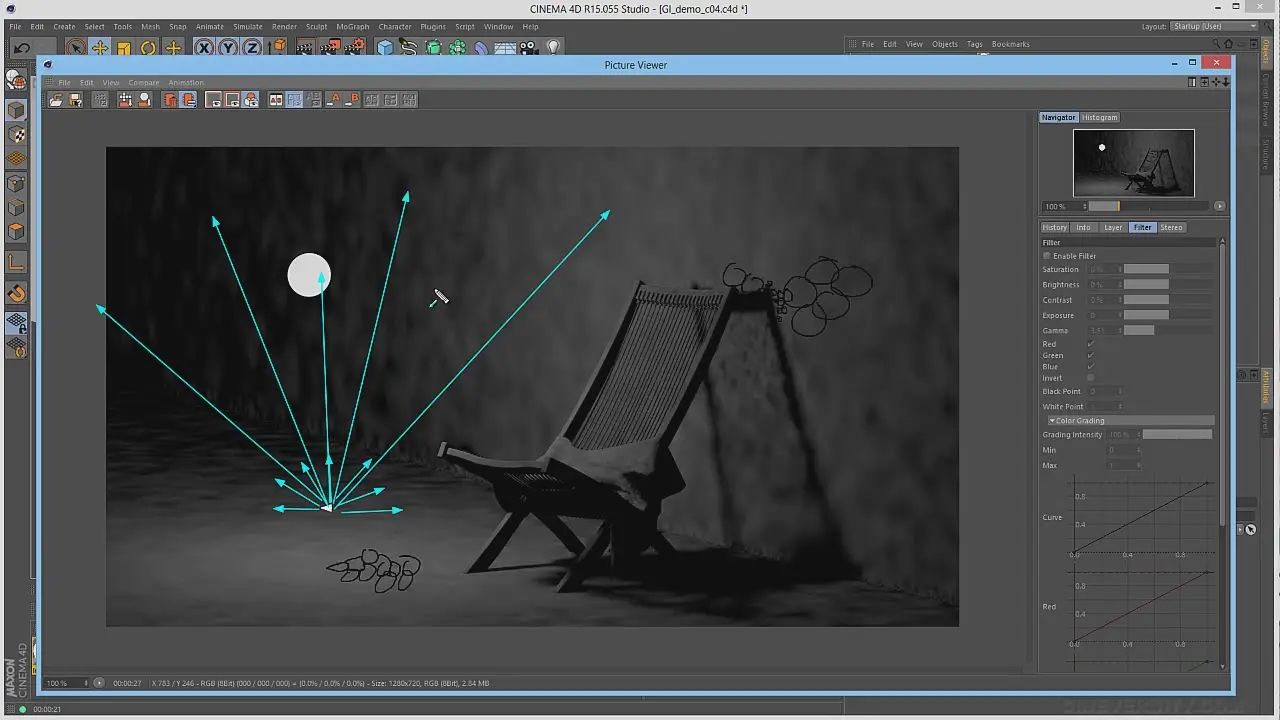Image resolution: width=1280 pixels, height=720 pixels.
Task: Open the Info tab
Action: coord(1083,227)
